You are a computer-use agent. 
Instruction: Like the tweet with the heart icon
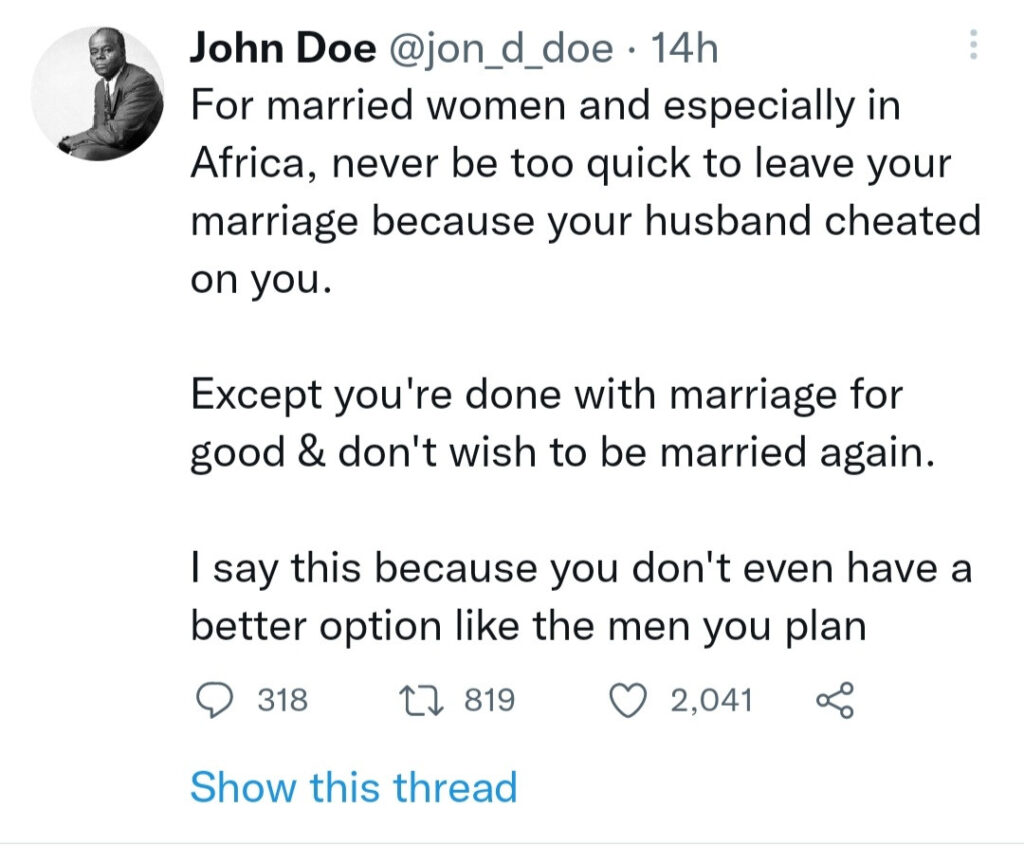pyautogui.click(x=628, y=700)
